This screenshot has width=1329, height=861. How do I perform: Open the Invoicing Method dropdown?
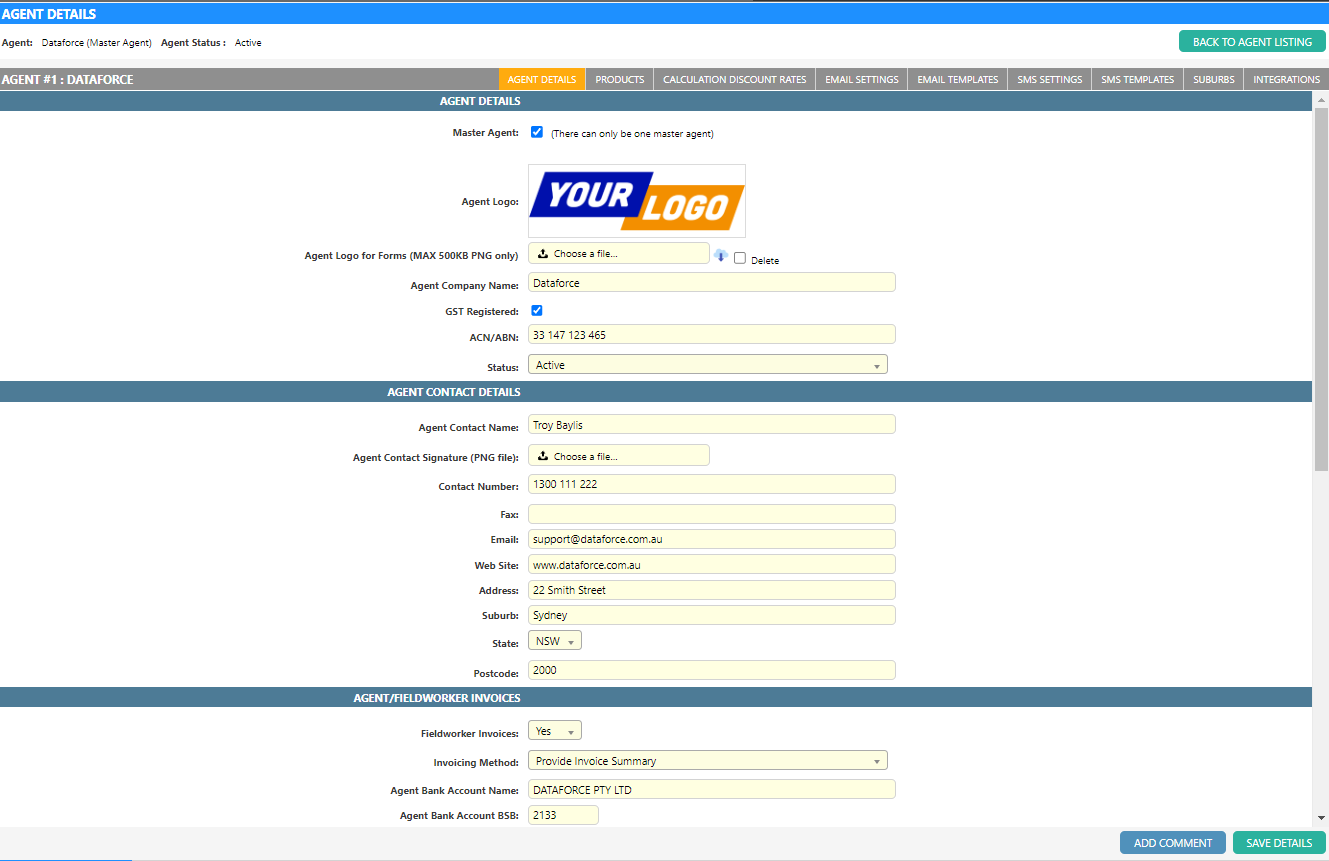tap(707, 761)
